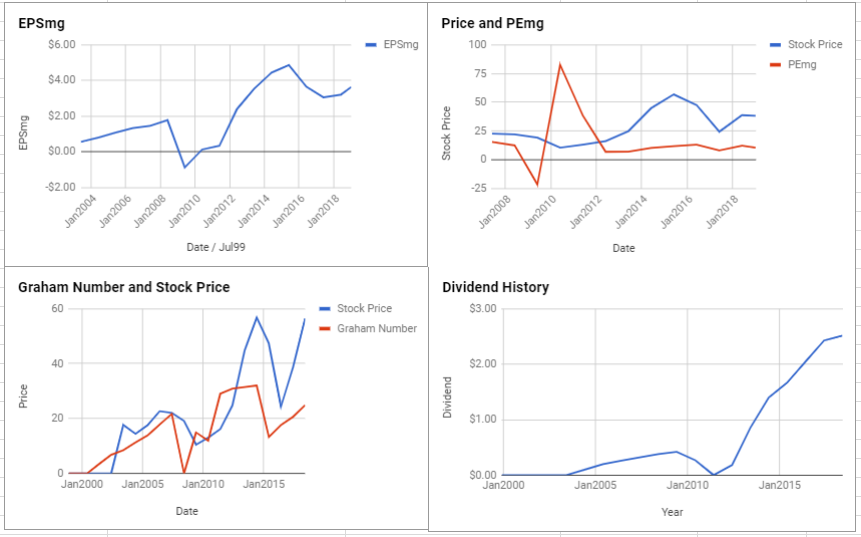Click the Dividend History chart title

496,287
